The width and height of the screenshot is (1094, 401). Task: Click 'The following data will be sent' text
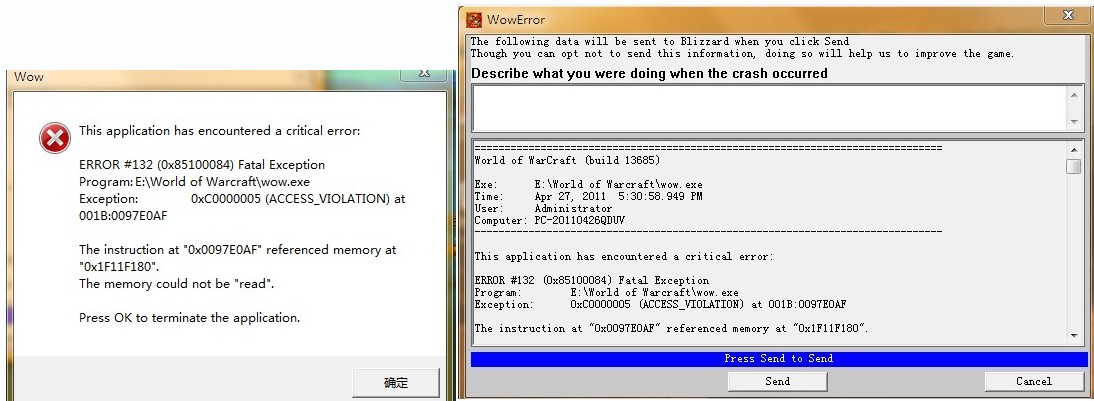(660, 42)
